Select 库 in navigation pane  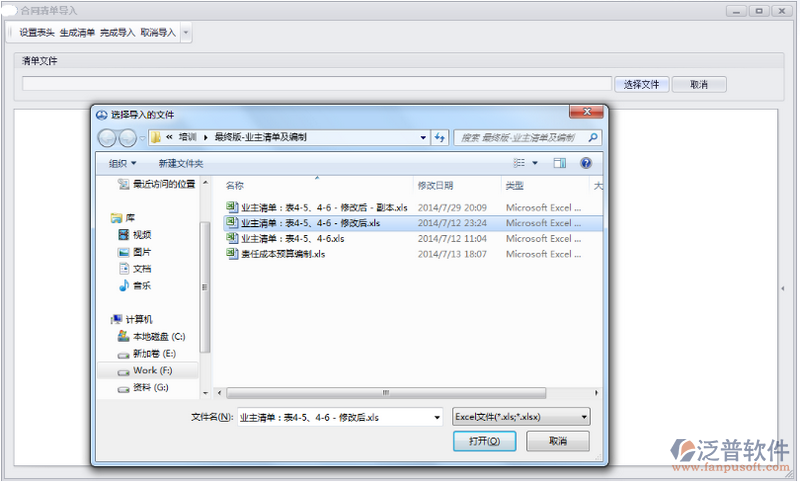[x=123, y=218]
